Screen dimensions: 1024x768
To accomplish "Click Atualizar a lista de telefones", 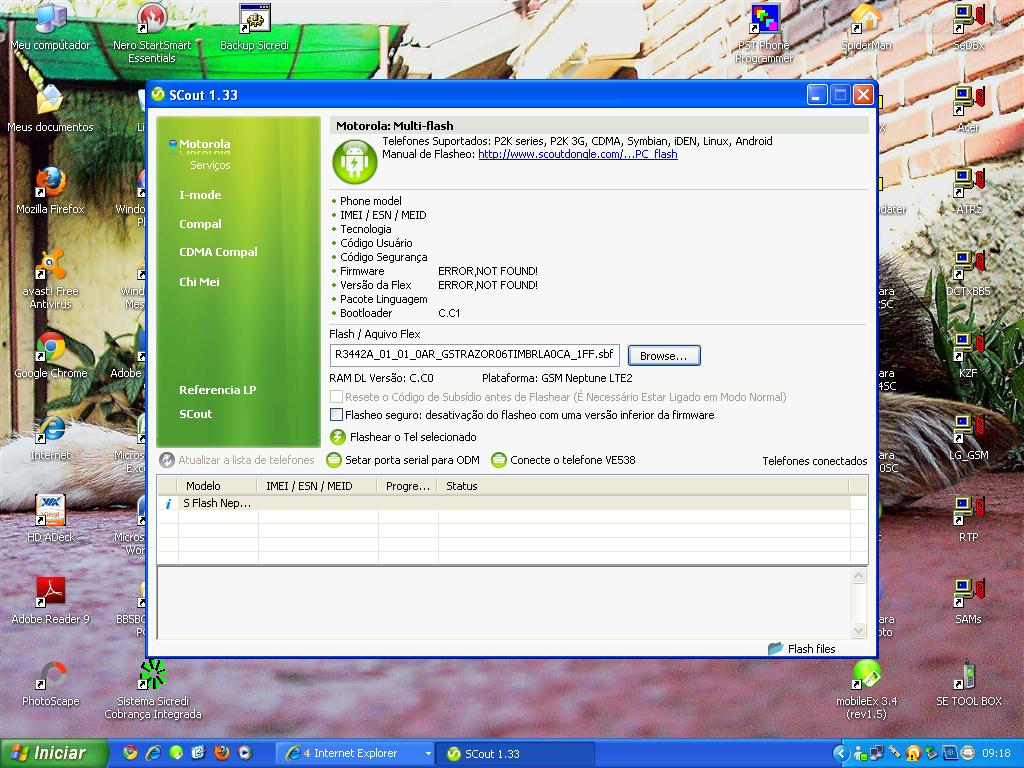I will (x=246, y=460).
